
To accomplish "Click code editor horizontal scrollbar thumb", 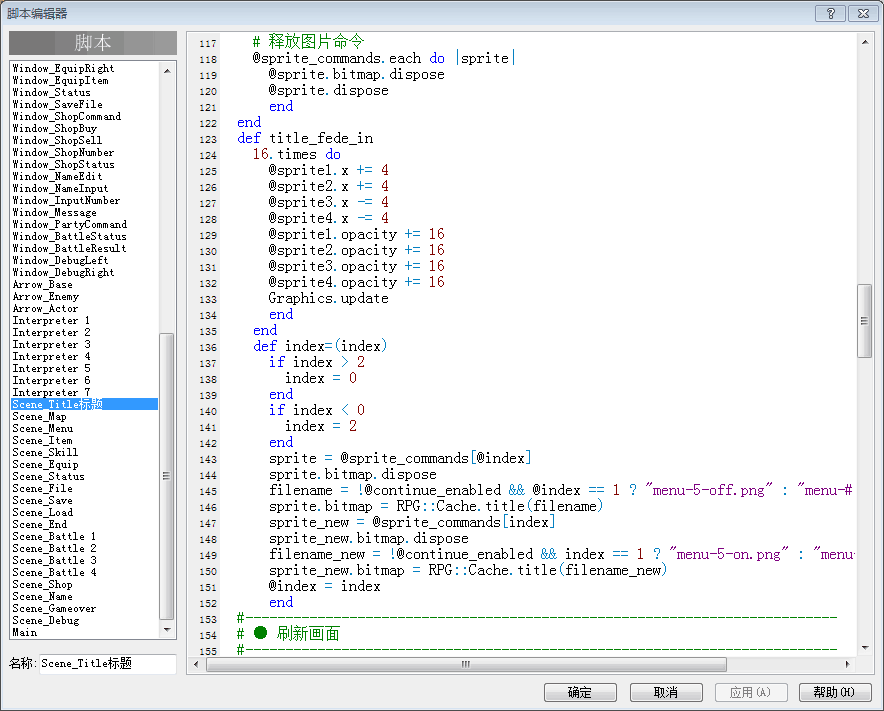I will (x=466, y=664).
